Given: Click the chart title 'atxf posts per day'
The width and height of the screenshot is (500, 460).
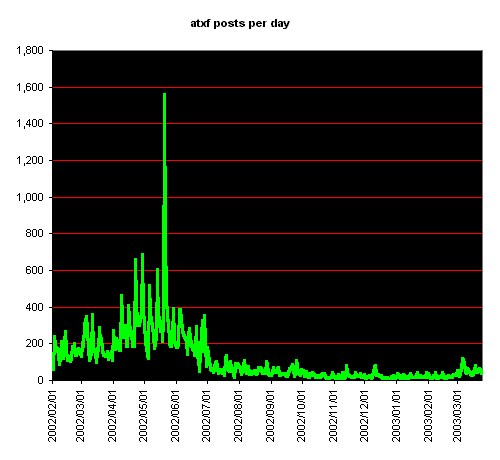Looking at the screenshot, I should coord(240,24).
